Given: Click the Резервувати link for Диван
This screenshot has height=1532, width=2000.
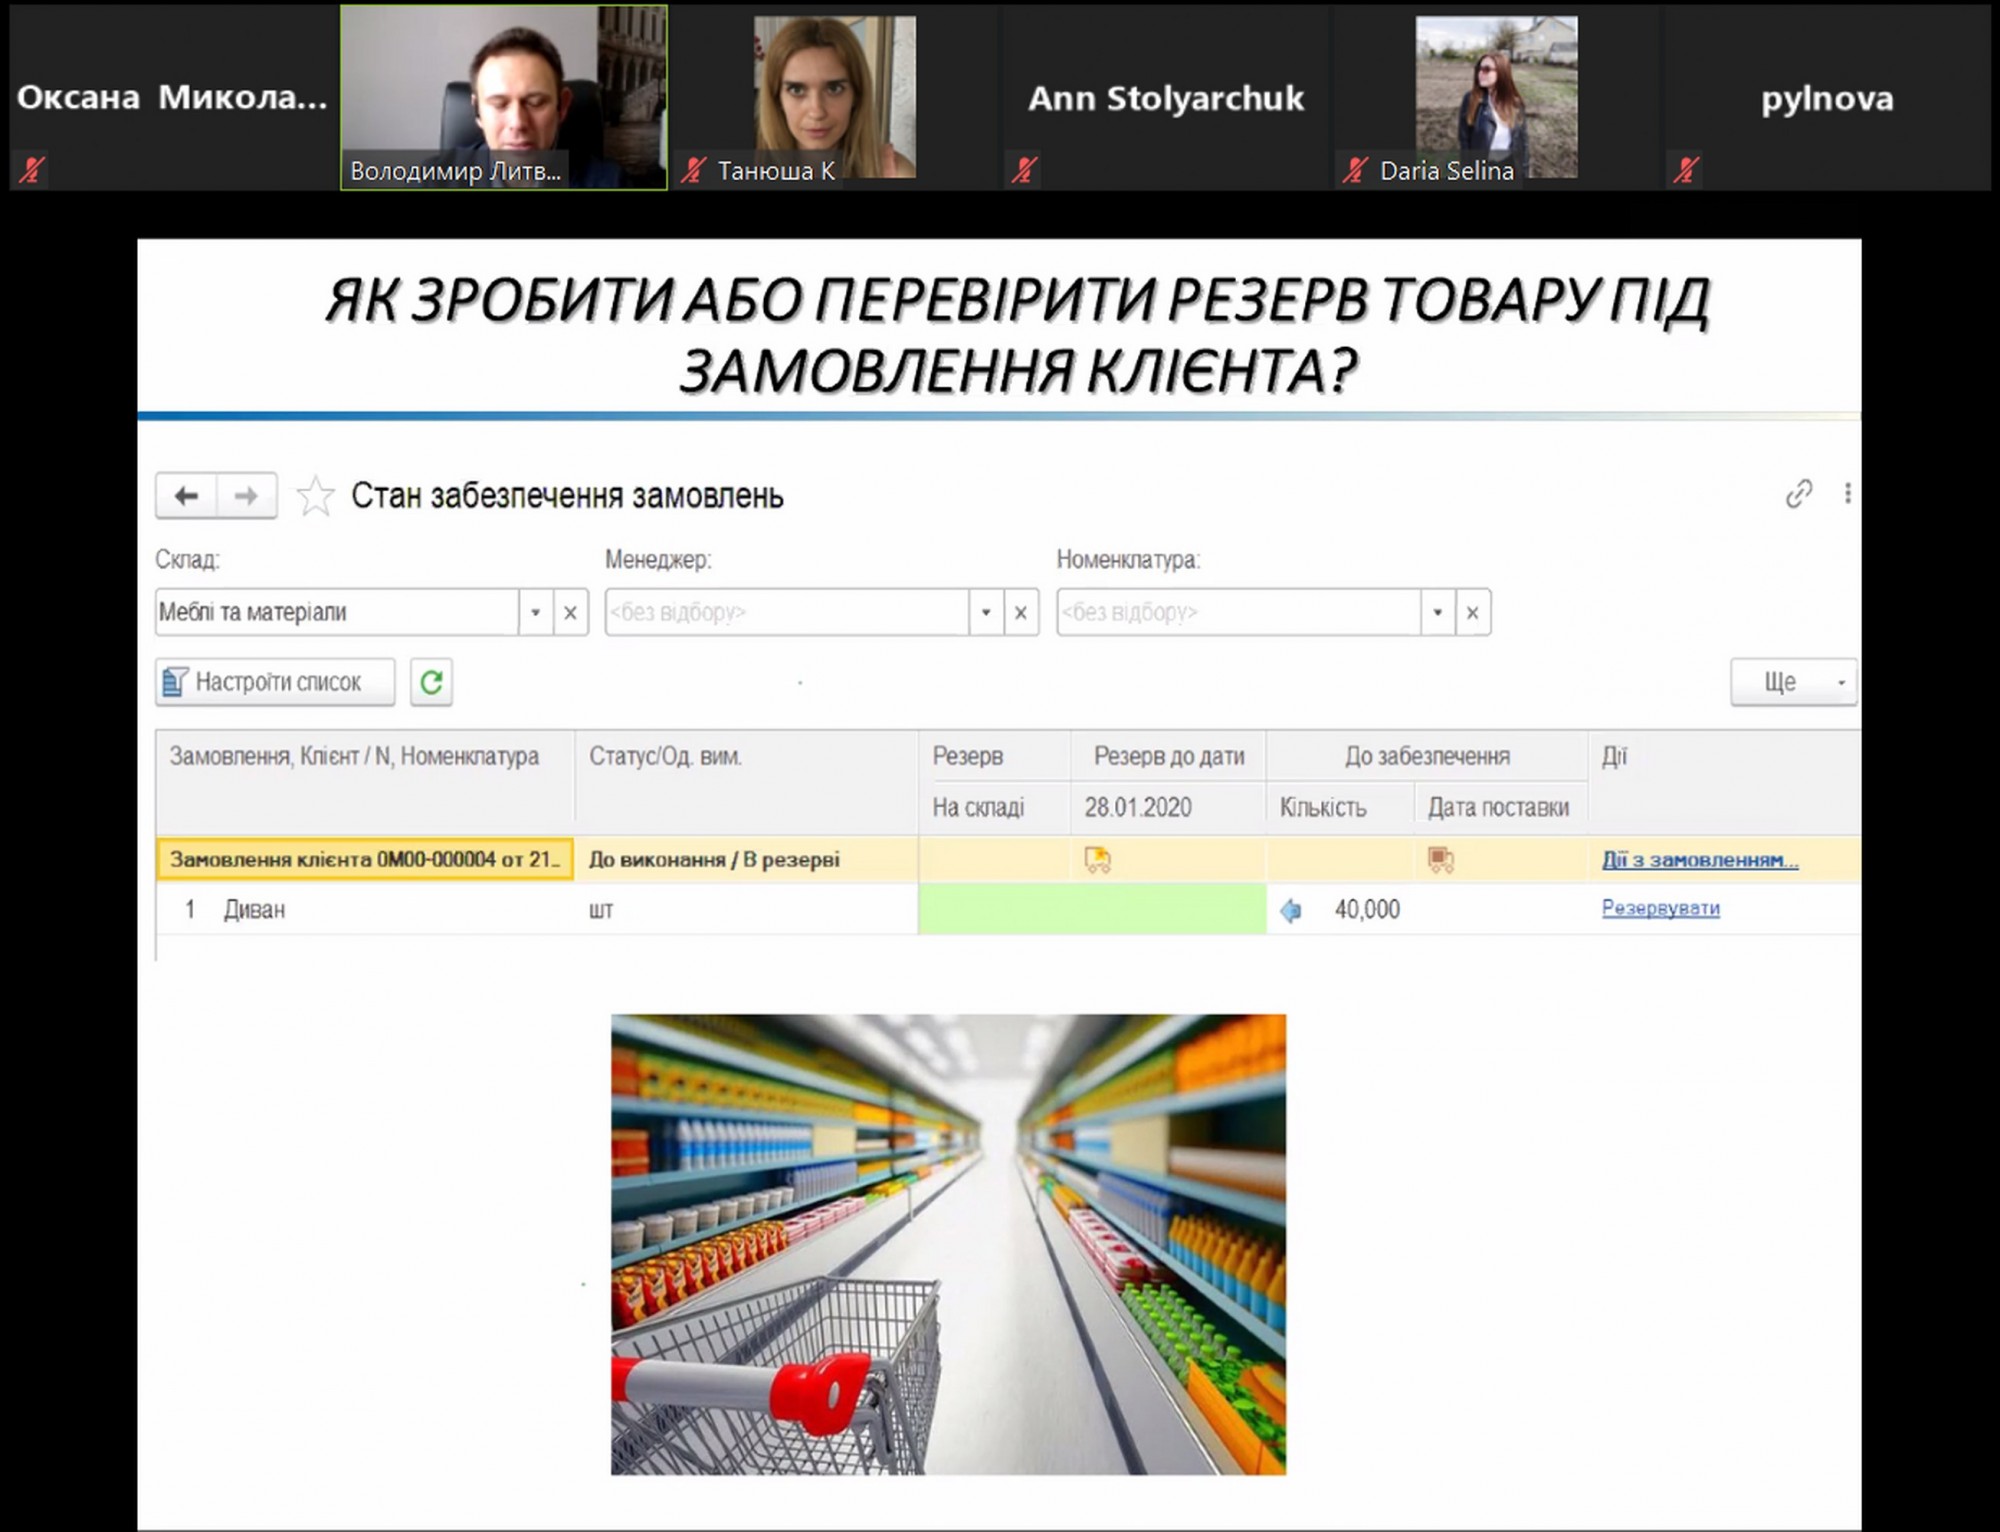Looking at the screenshot, I should click(x=1661, y=908).
